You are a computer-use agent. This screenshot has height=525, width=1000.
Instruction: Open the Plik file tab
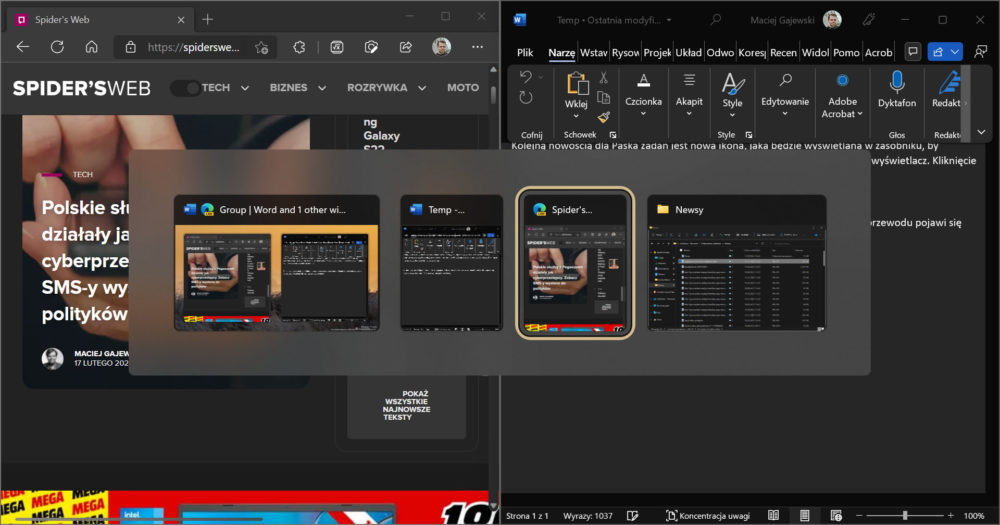point(525,52)
